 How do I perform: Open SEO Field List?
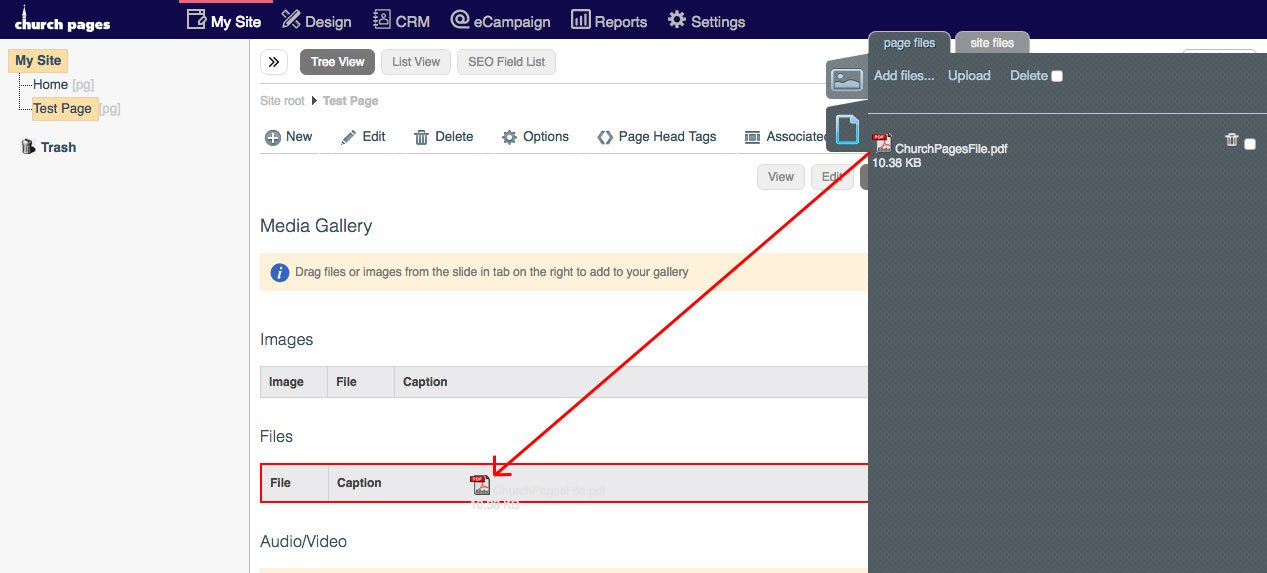pos(506,62)
